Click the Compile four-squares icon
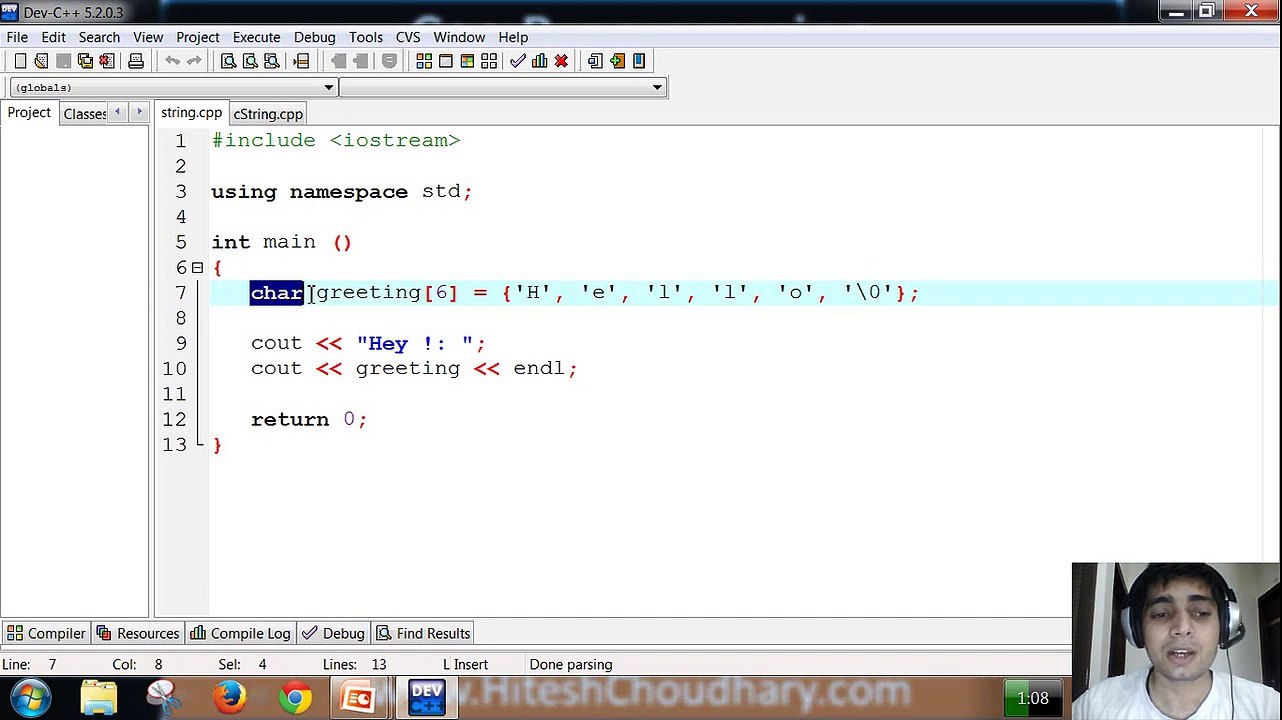Viewport: 1282px width, 720px height. [424, 61]
